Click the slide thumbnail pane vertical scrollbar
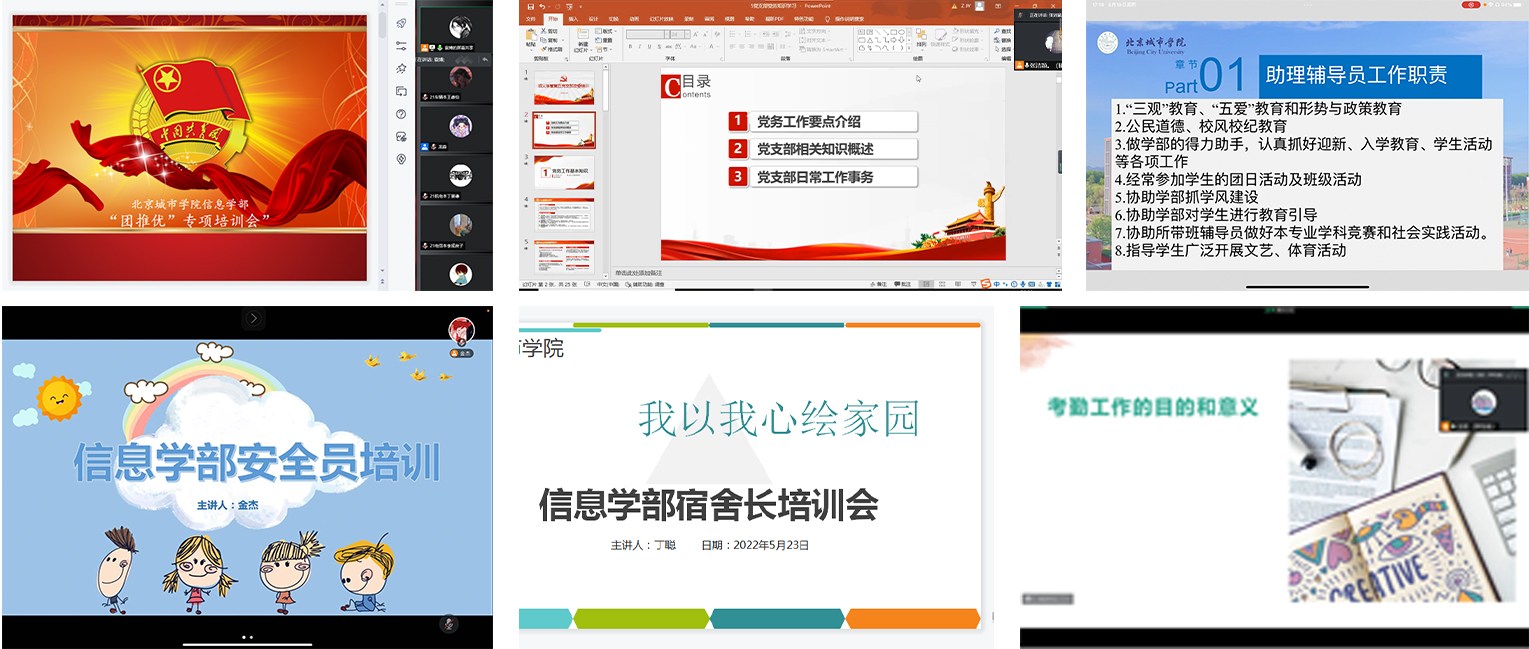 [605, 170]
